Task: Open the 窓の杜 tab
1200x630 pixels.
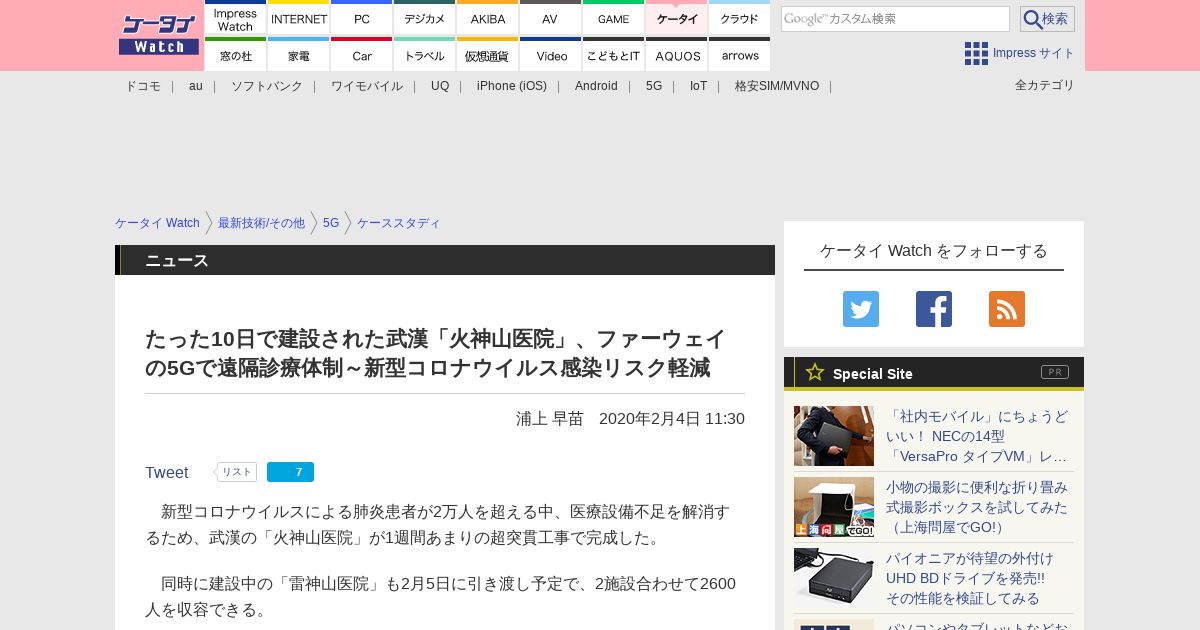Action: 236,54
